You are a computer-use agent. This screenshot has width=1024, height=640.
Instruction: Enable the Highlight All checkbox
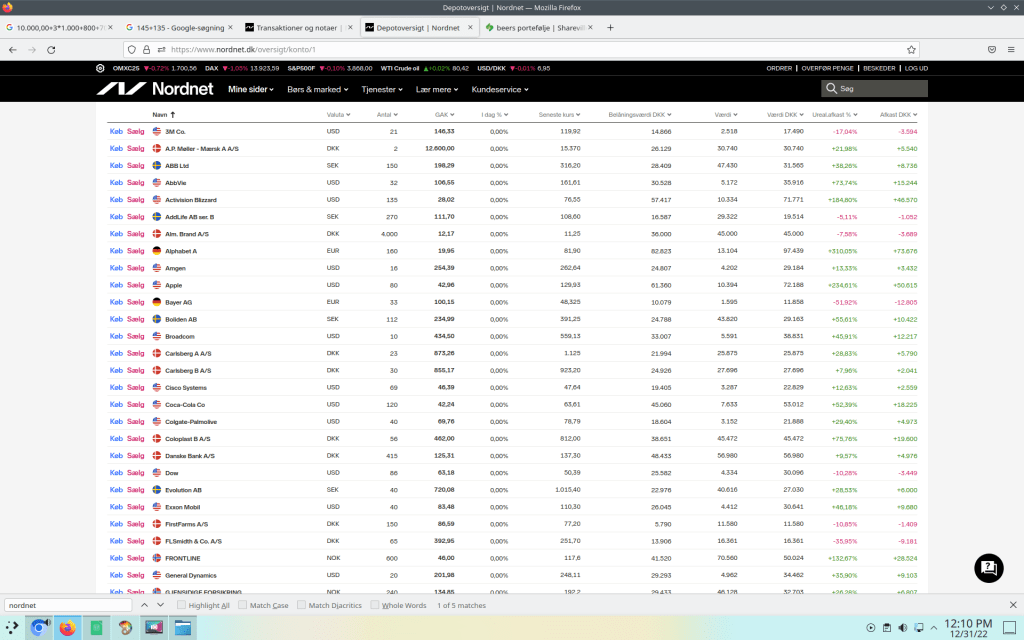point(181,605)
